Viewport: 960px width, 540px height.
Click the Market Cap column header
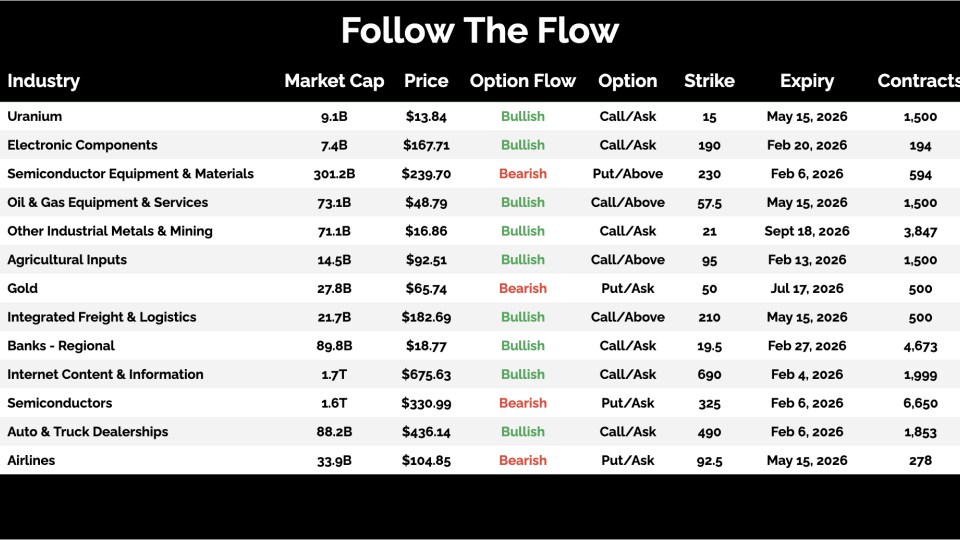point(334,81)
